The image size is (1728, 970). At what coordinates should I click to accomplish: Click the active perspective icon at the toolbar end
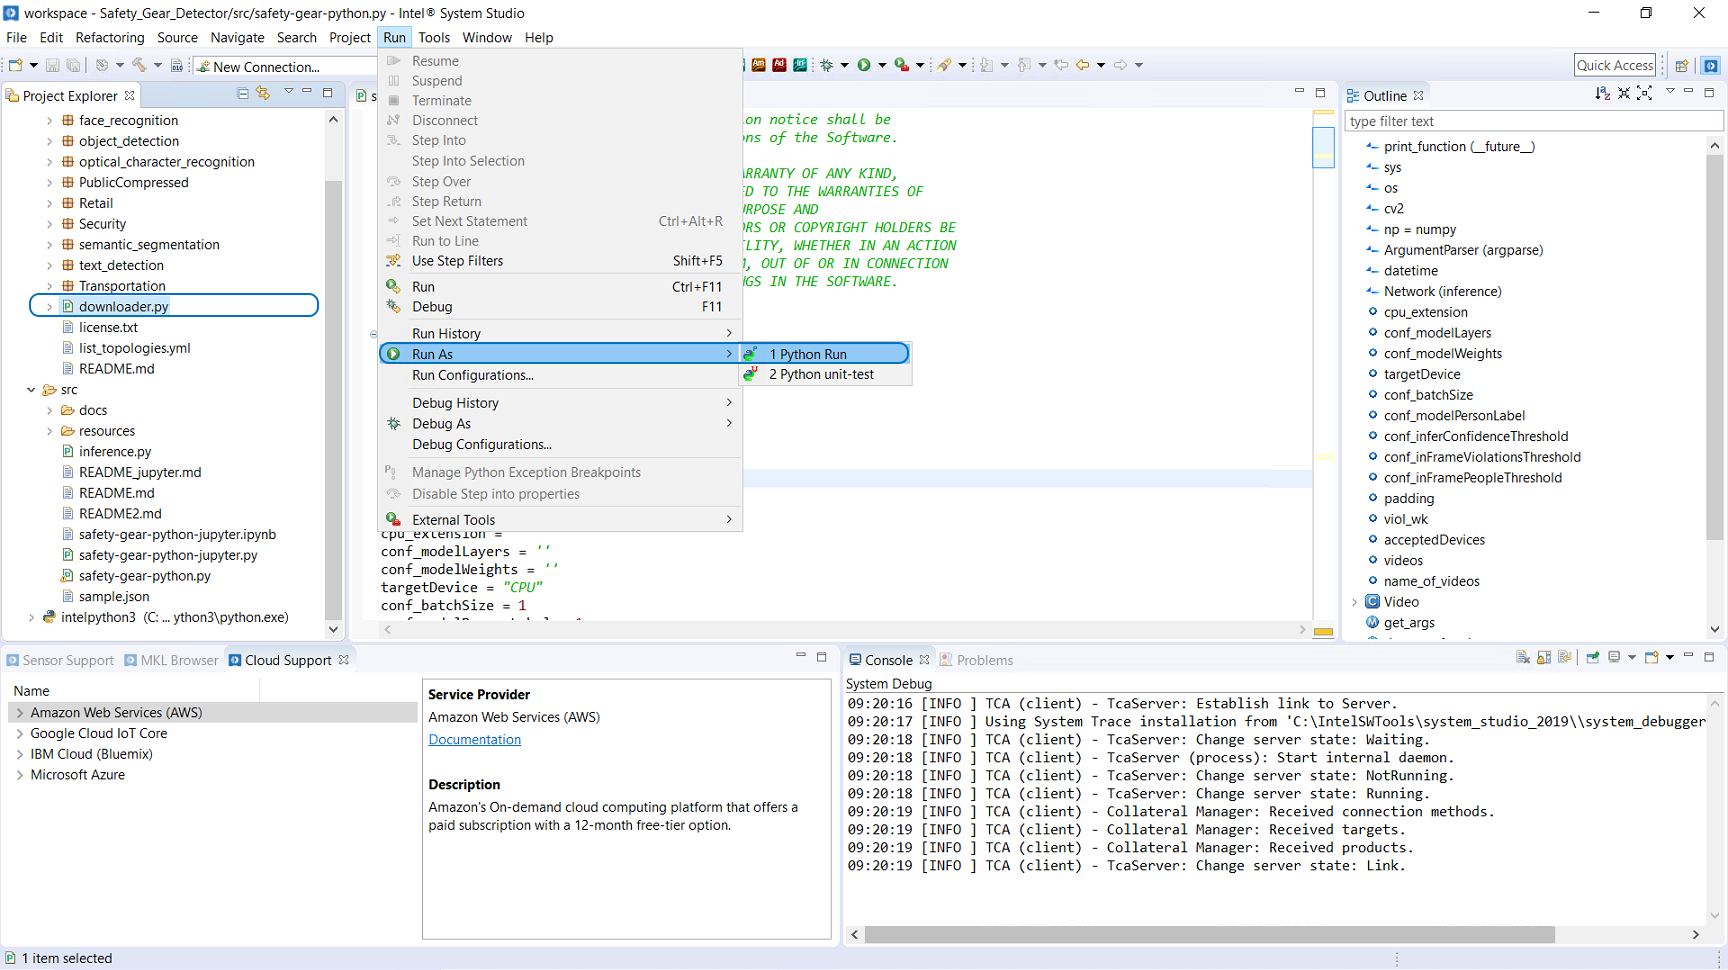coord(1711,66)
